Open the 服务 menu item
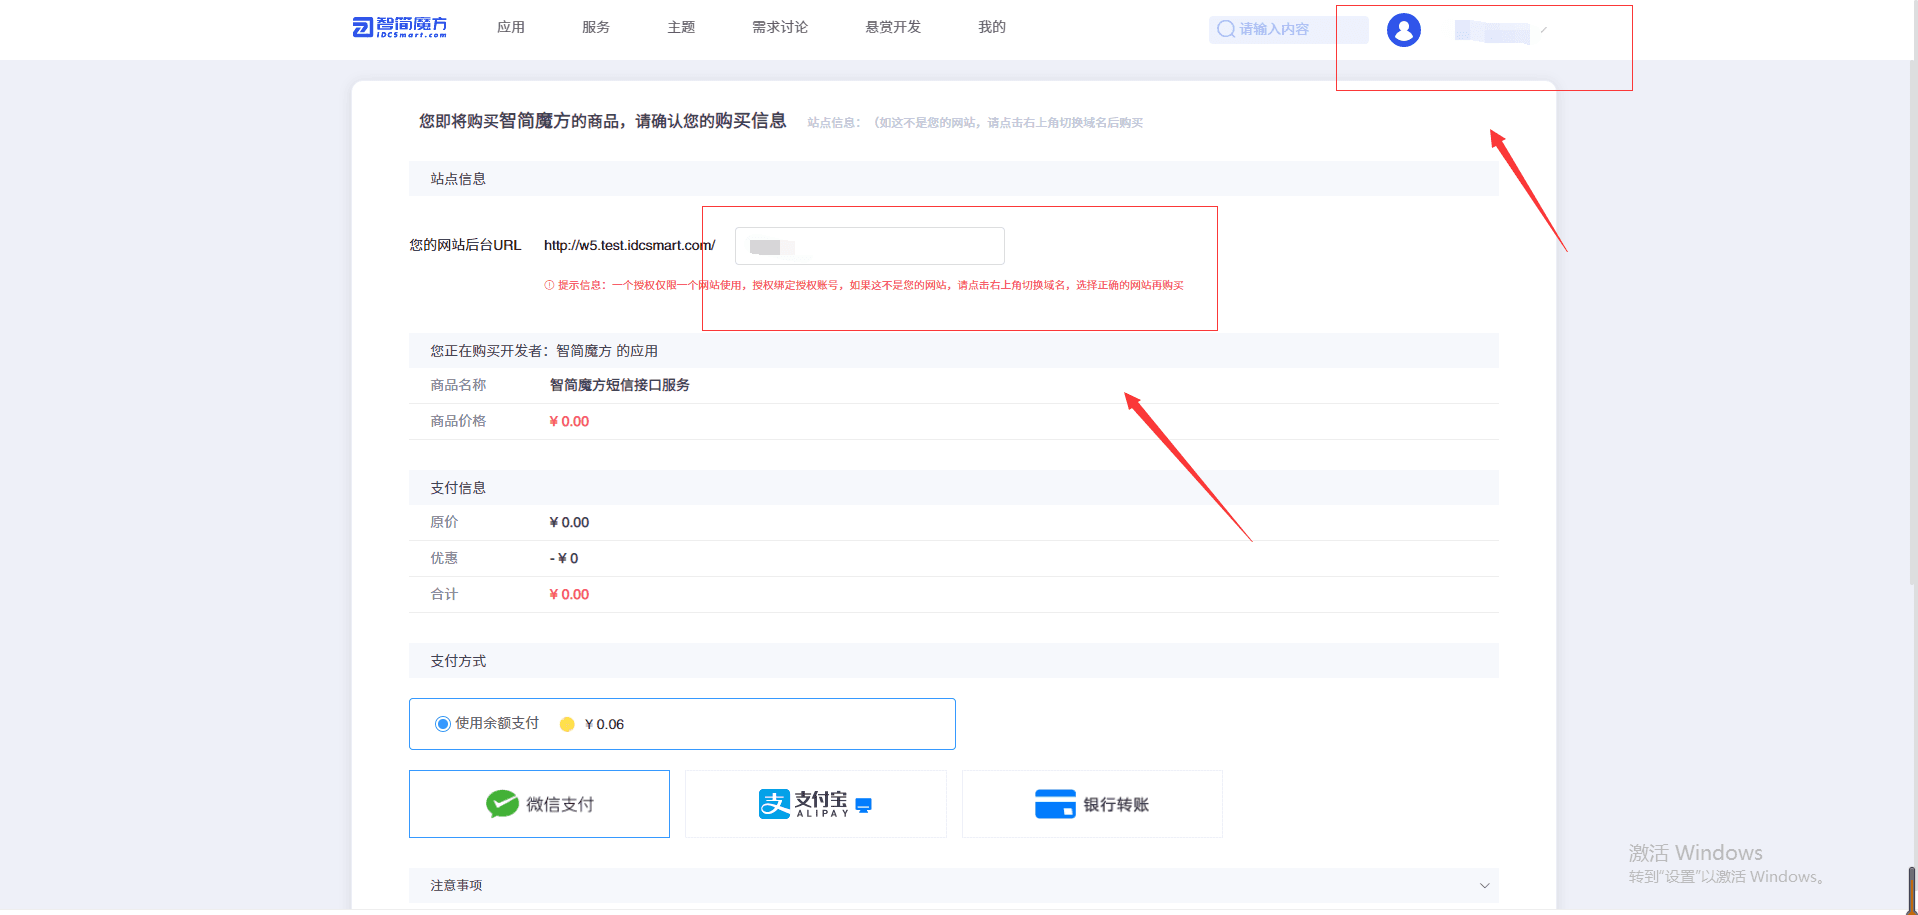 coord(596,27)
